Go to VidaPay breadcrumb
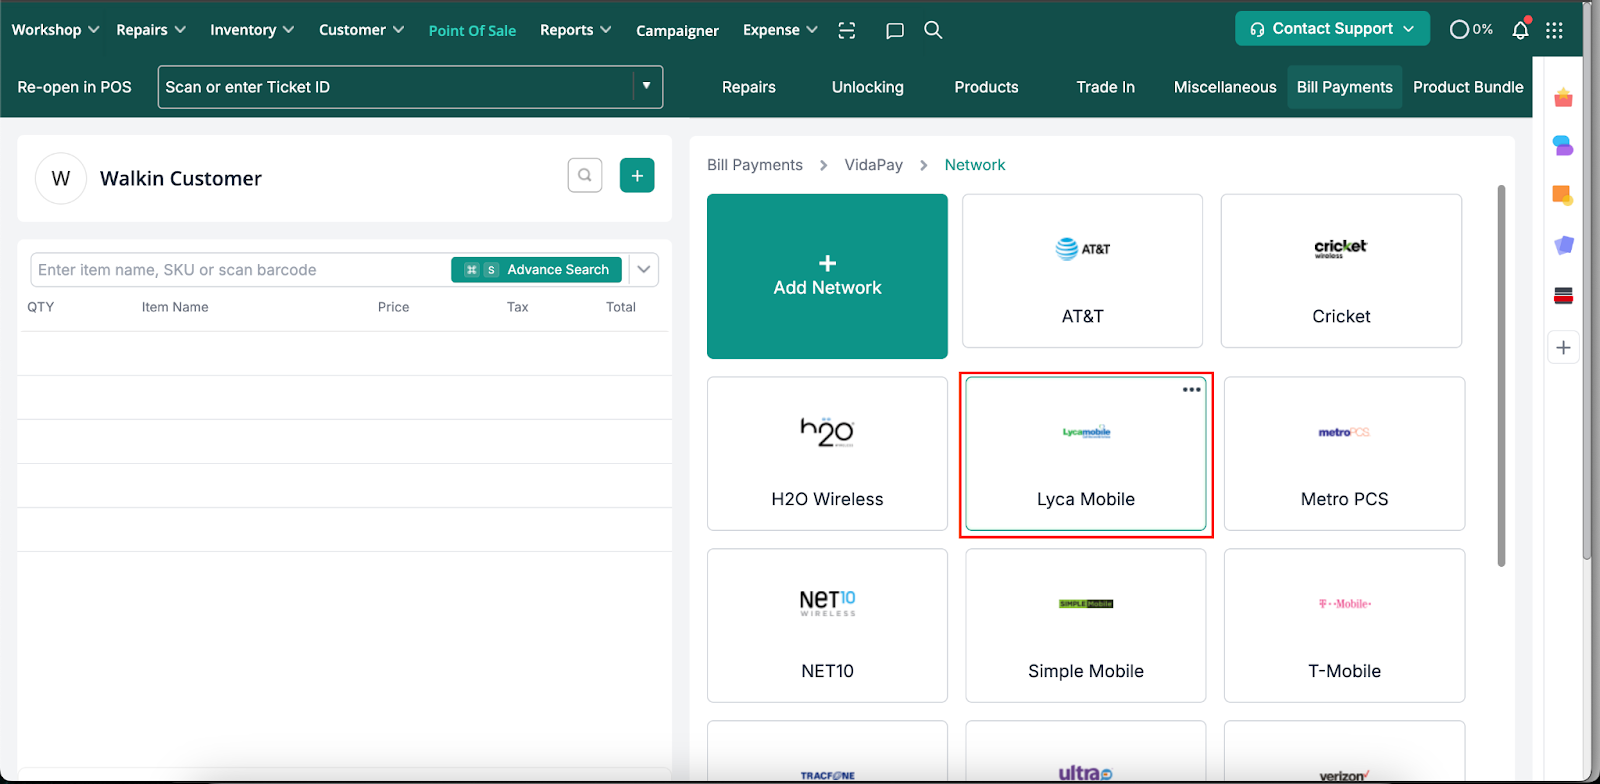The image size is (1600, 784). click(873, 165)
